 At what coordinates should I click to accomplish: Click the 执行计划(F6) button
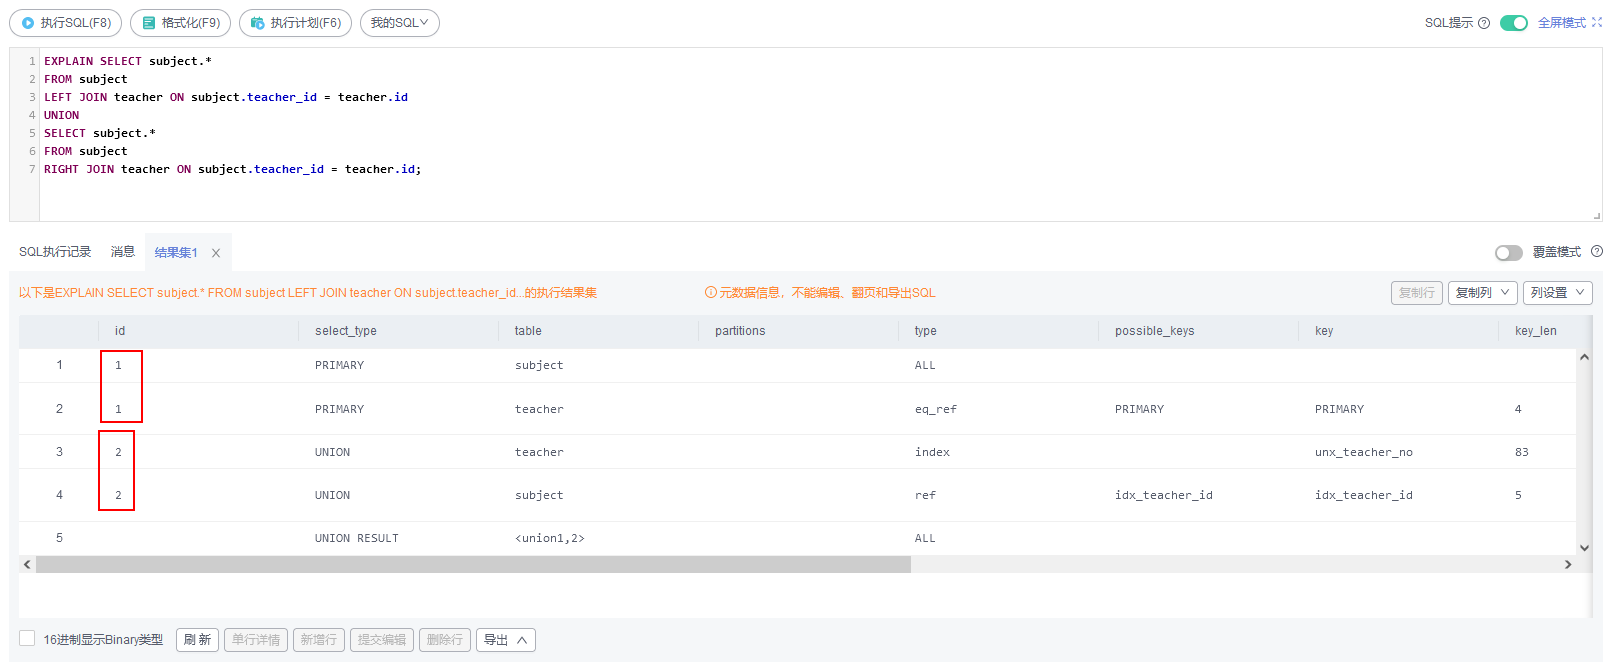click(295, 23)
